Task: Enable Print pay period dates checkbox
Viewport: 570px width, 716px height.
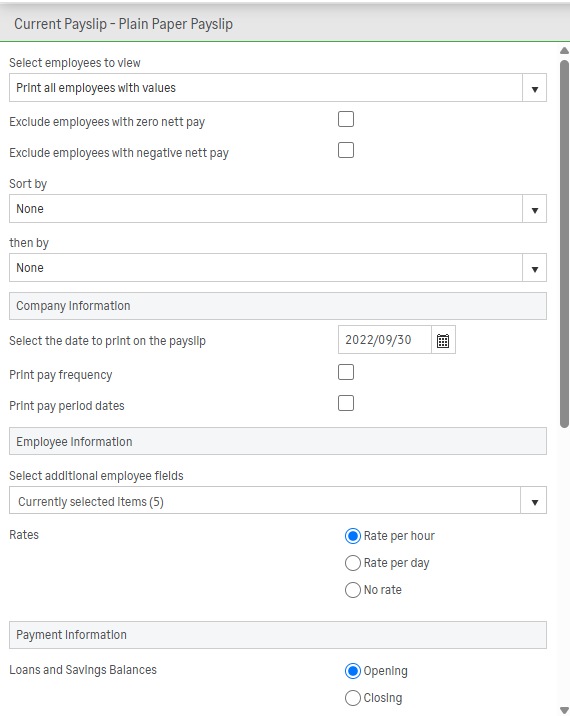Action: [x=346, y=403]
